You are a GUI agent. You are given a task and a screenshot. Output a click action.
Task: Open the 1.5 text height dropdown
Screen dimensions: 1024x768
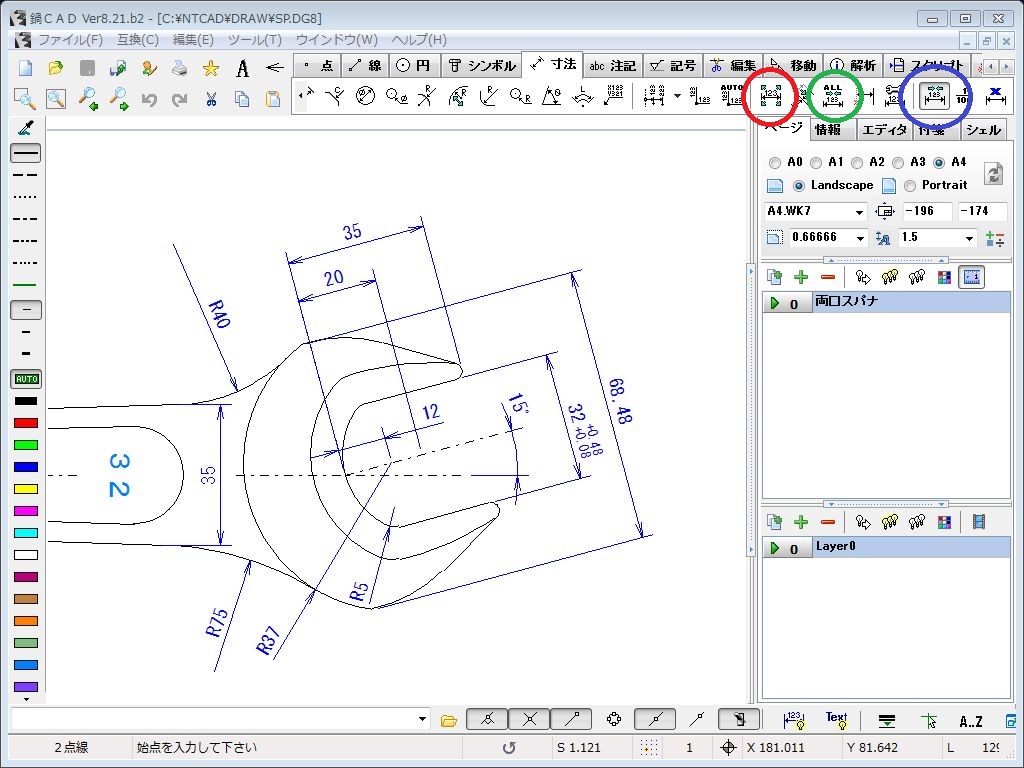click(969, 238)
